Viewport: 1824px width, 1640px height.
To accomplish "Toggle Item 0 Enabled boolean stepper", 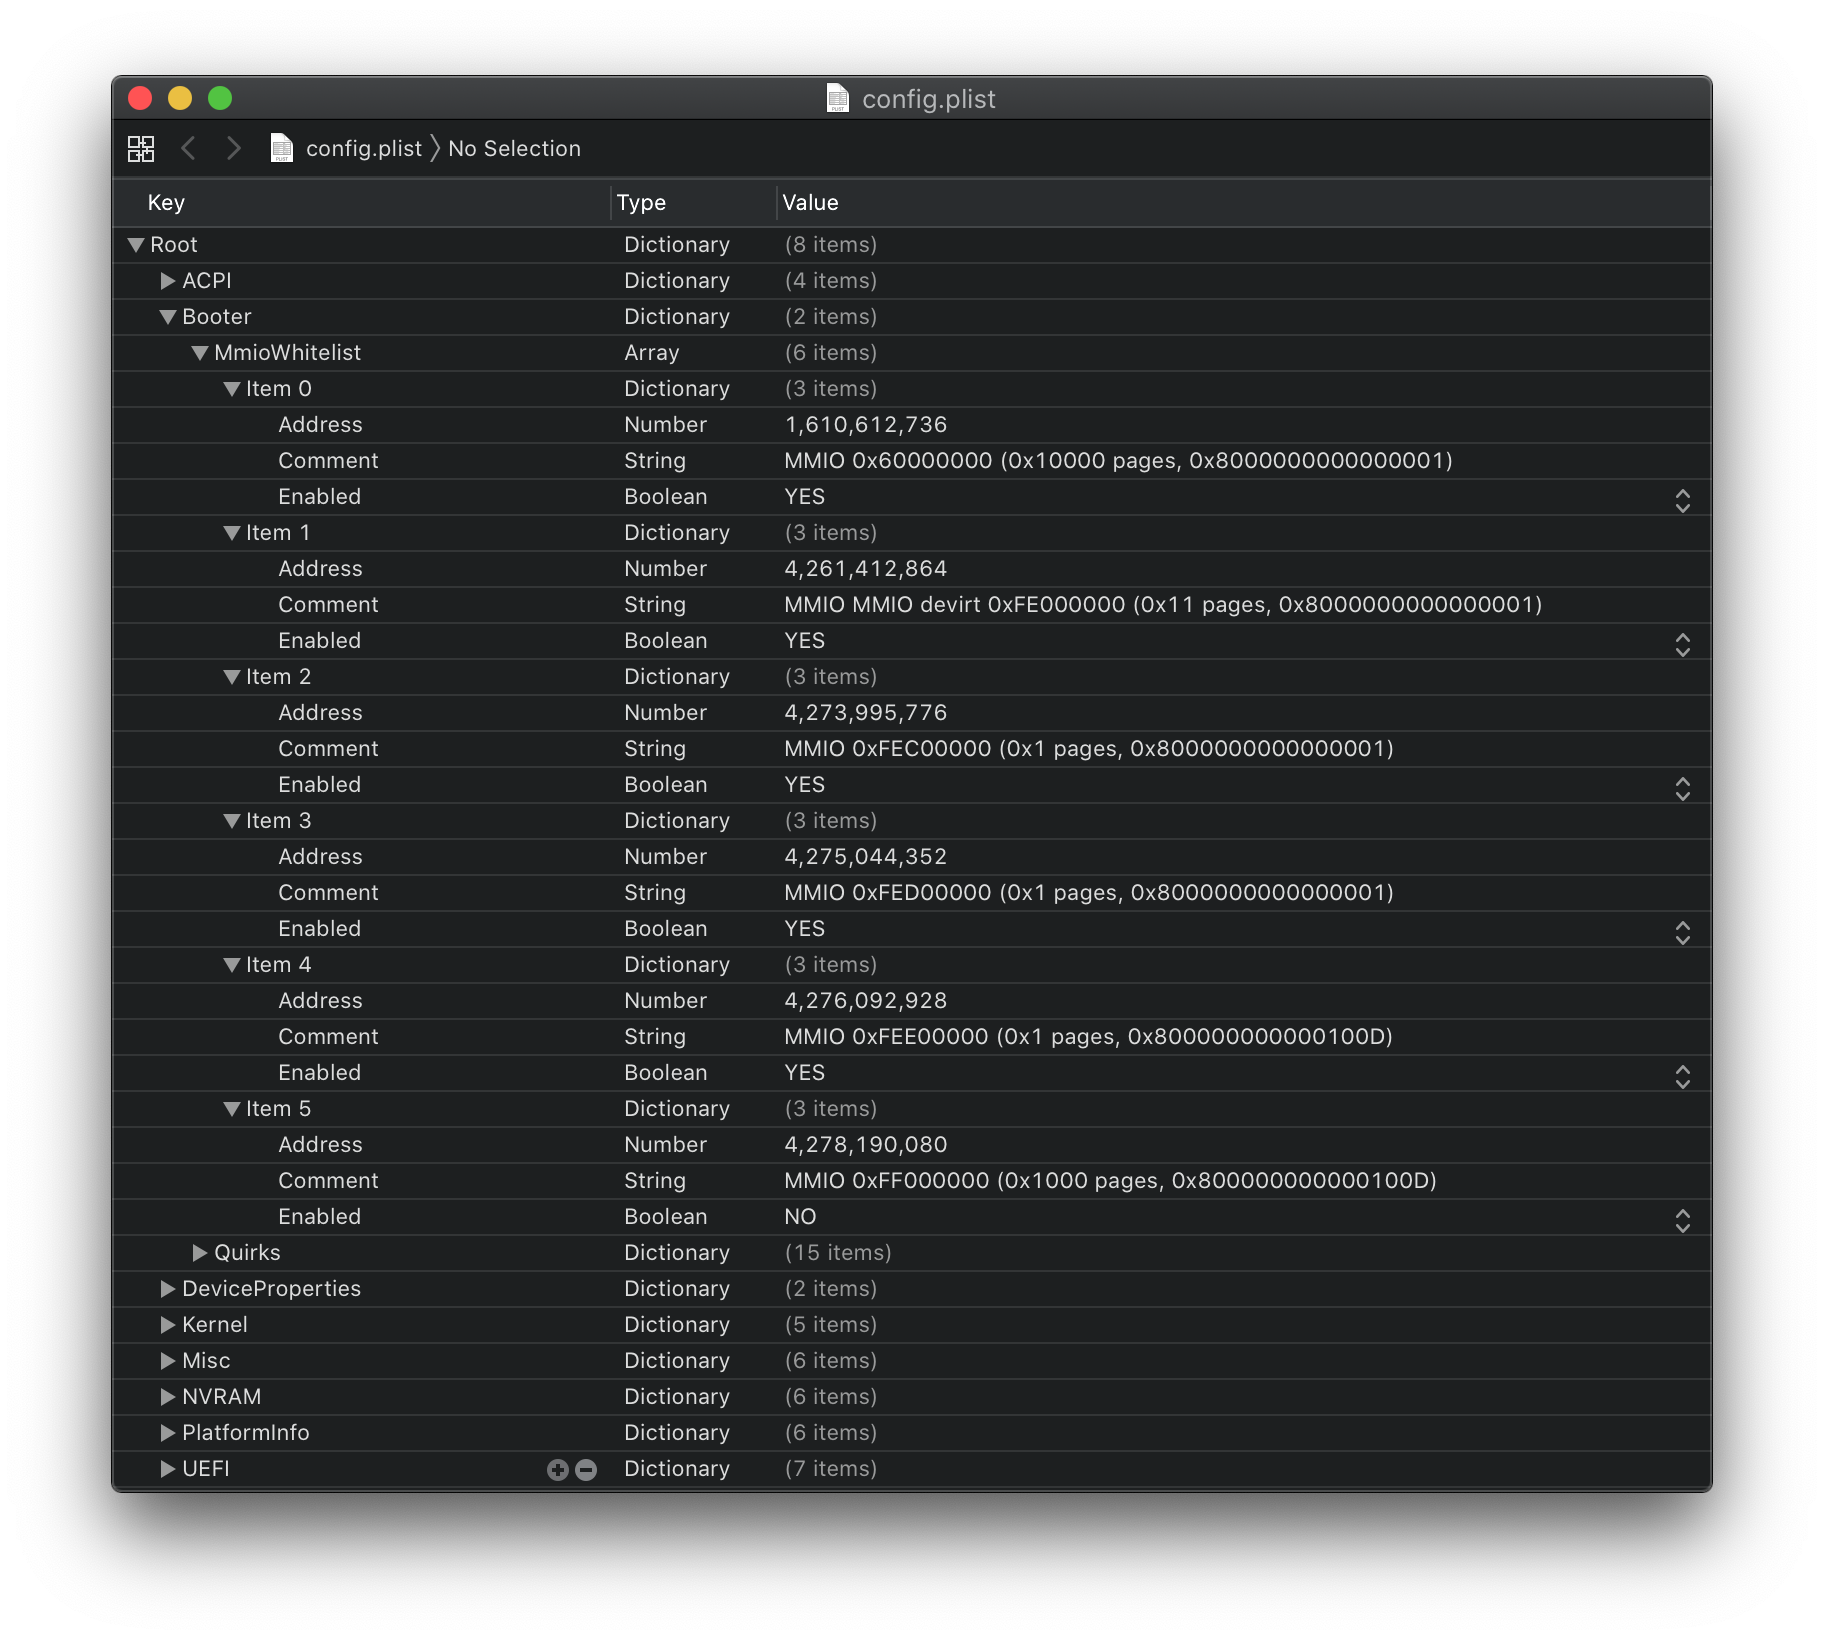I will [x=1682, y=498].
